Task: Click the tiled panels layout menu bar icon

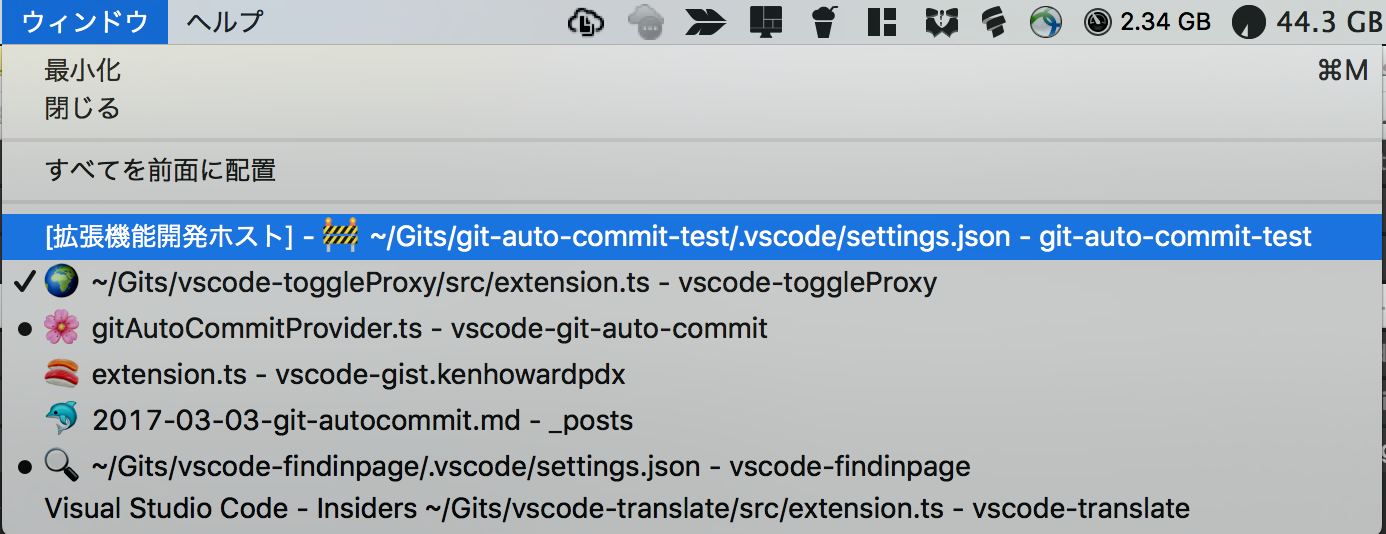Action: tap(881, 21)
